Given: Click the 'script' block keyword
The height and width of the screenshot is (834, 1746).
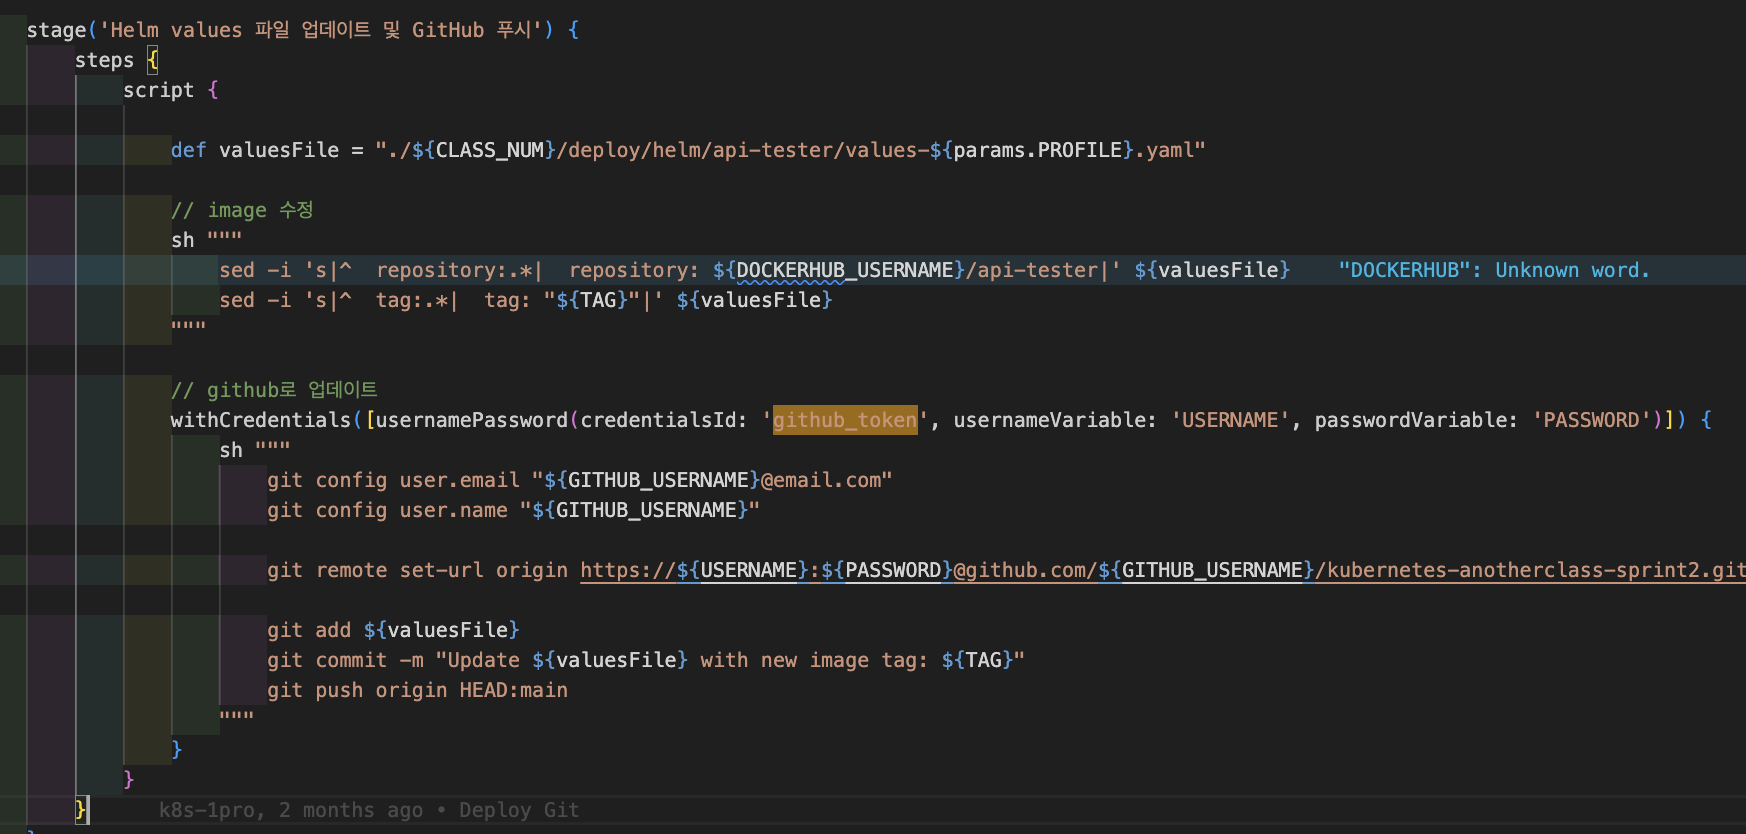Looking at the screenshot, I should (x=158, y=91).
